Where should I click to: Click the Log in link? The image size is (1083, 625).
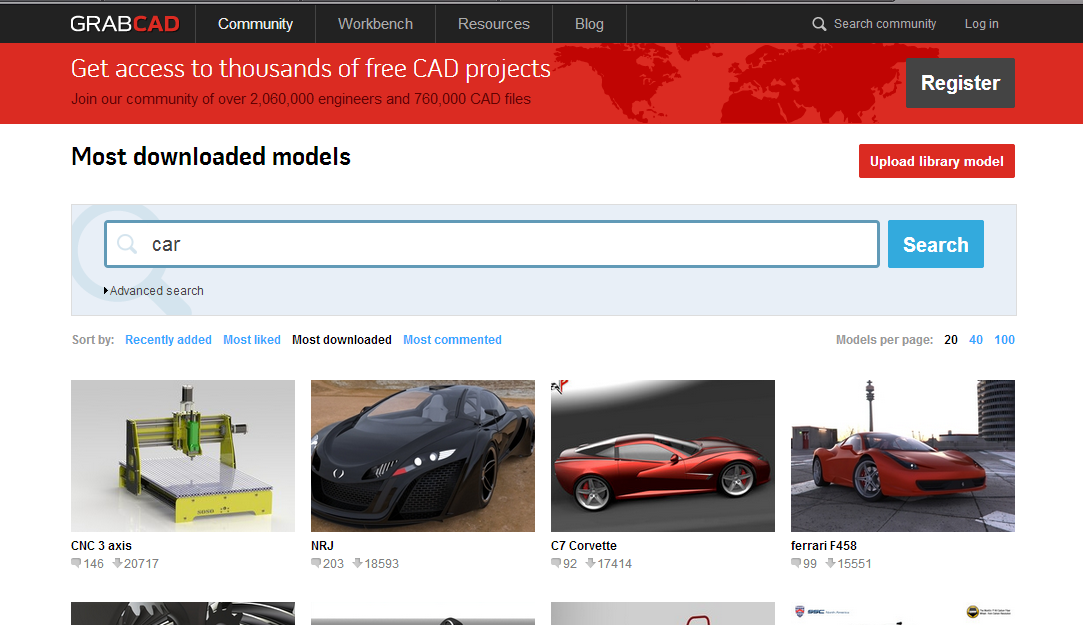(x=981, y=23)
